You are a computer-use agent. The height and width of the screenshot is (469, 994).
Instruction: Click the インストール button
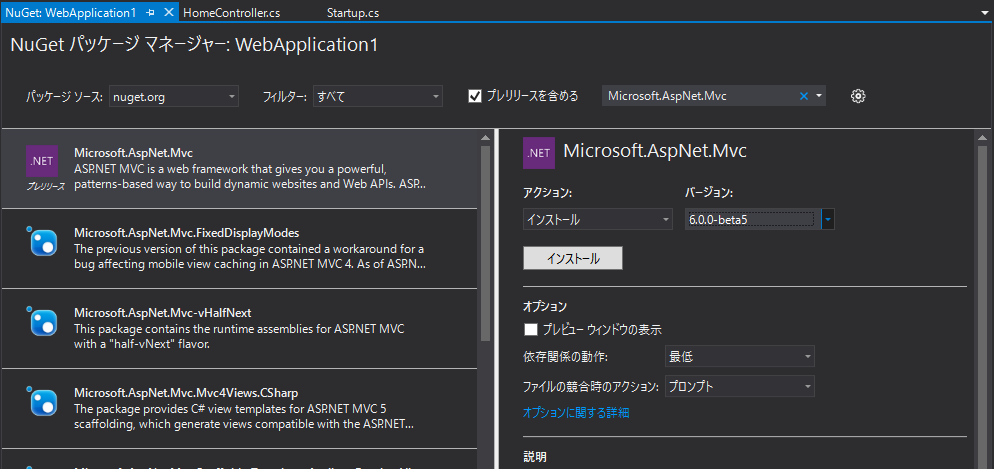pyautogui.click(x=573, y=259)
